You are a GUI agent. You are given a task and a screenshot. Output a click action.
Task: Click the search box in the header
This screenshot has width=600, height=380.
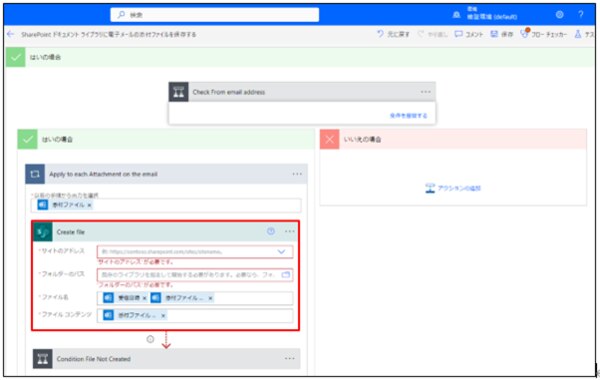pos(214,15)
